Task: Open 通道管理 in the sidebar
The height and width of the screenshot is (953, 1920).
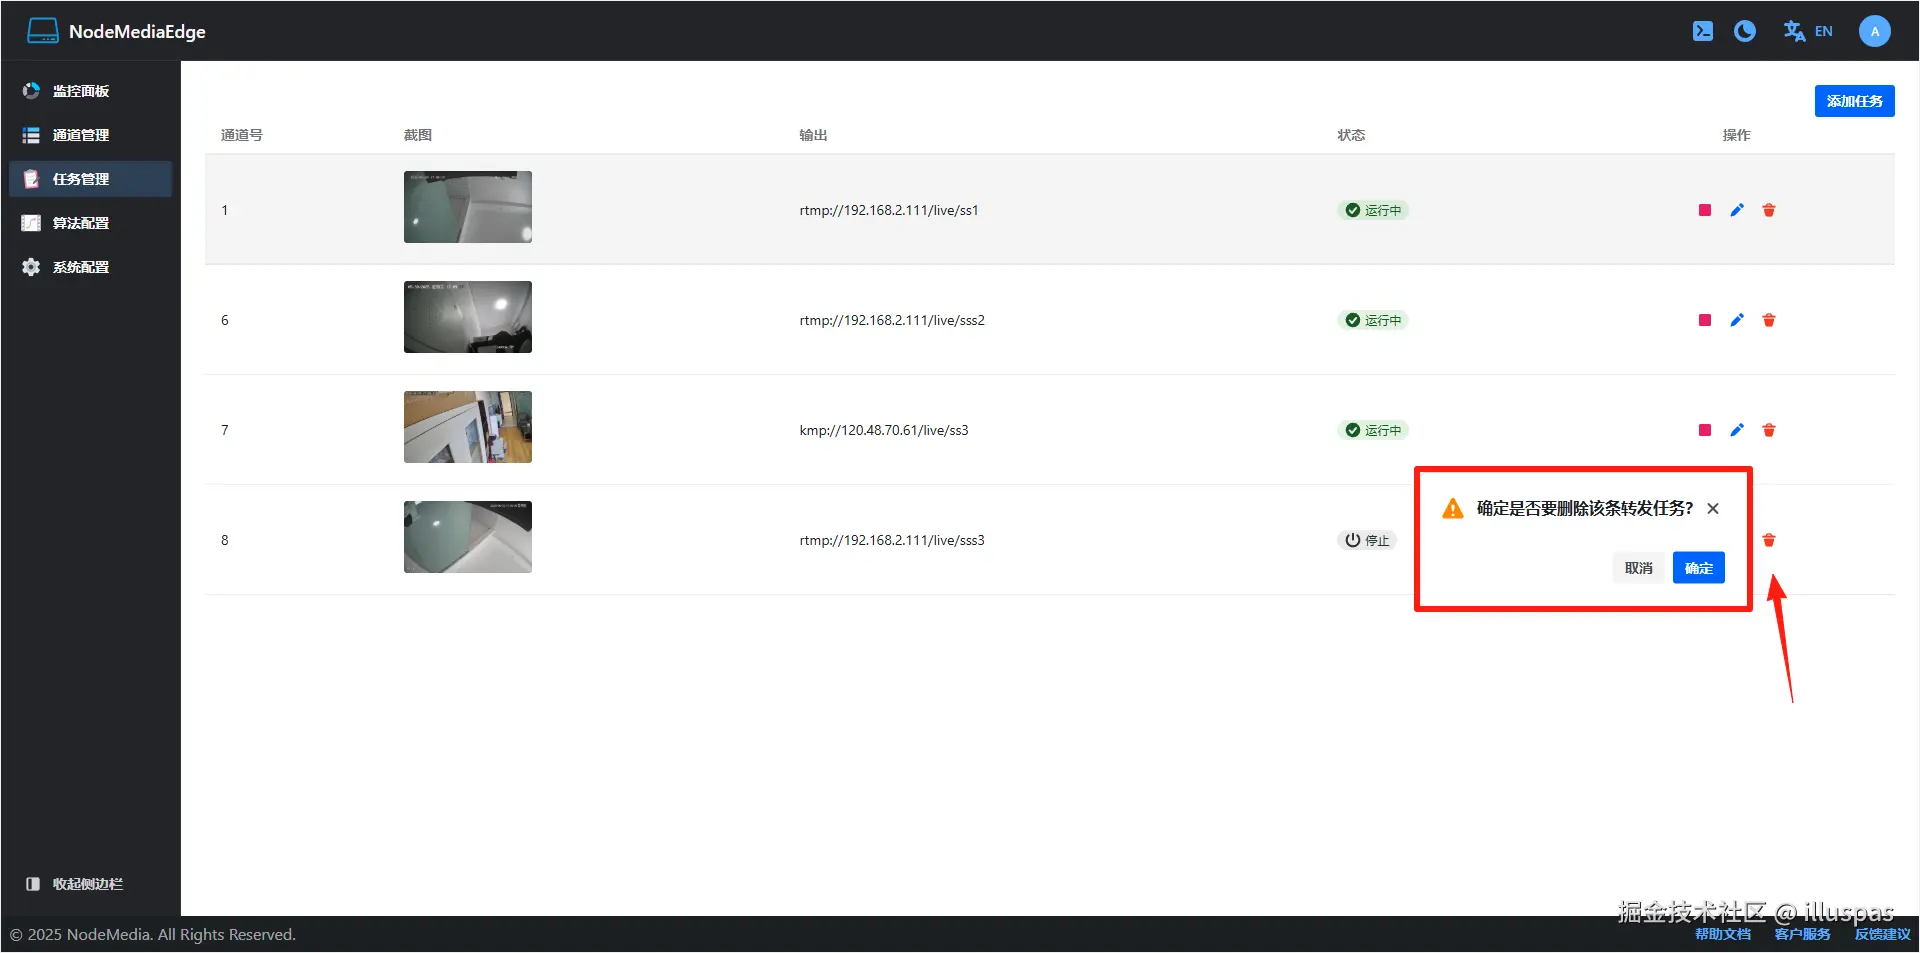Action: click(90, 135)
